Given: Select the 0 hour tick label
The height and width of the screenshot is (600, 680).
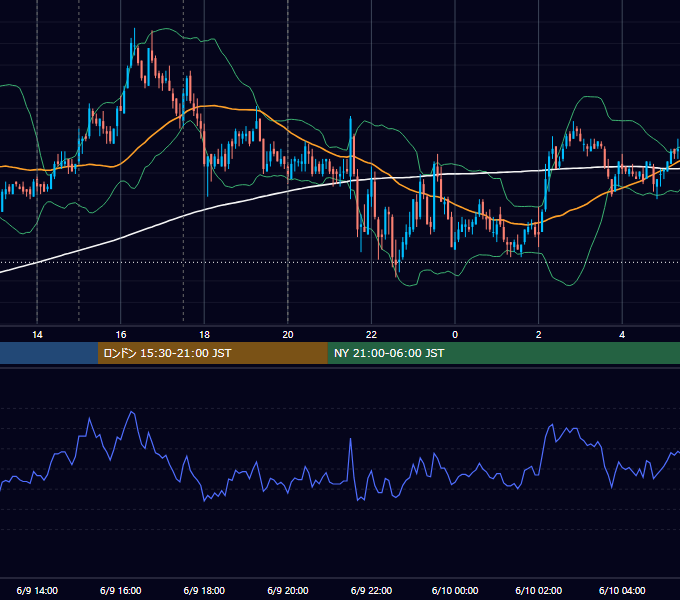Looking at the screenshot, I should pyautogui.click(x=455, y=335).
